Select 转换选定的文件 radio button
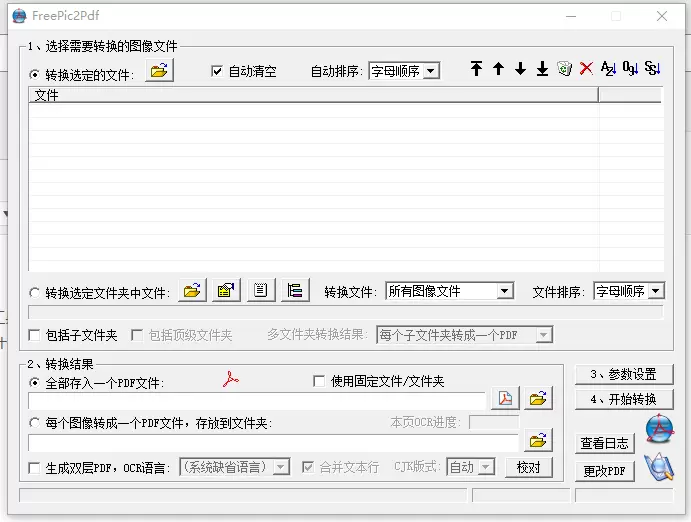This screenshot has height=522, width=691. click(x=34, y=74)
